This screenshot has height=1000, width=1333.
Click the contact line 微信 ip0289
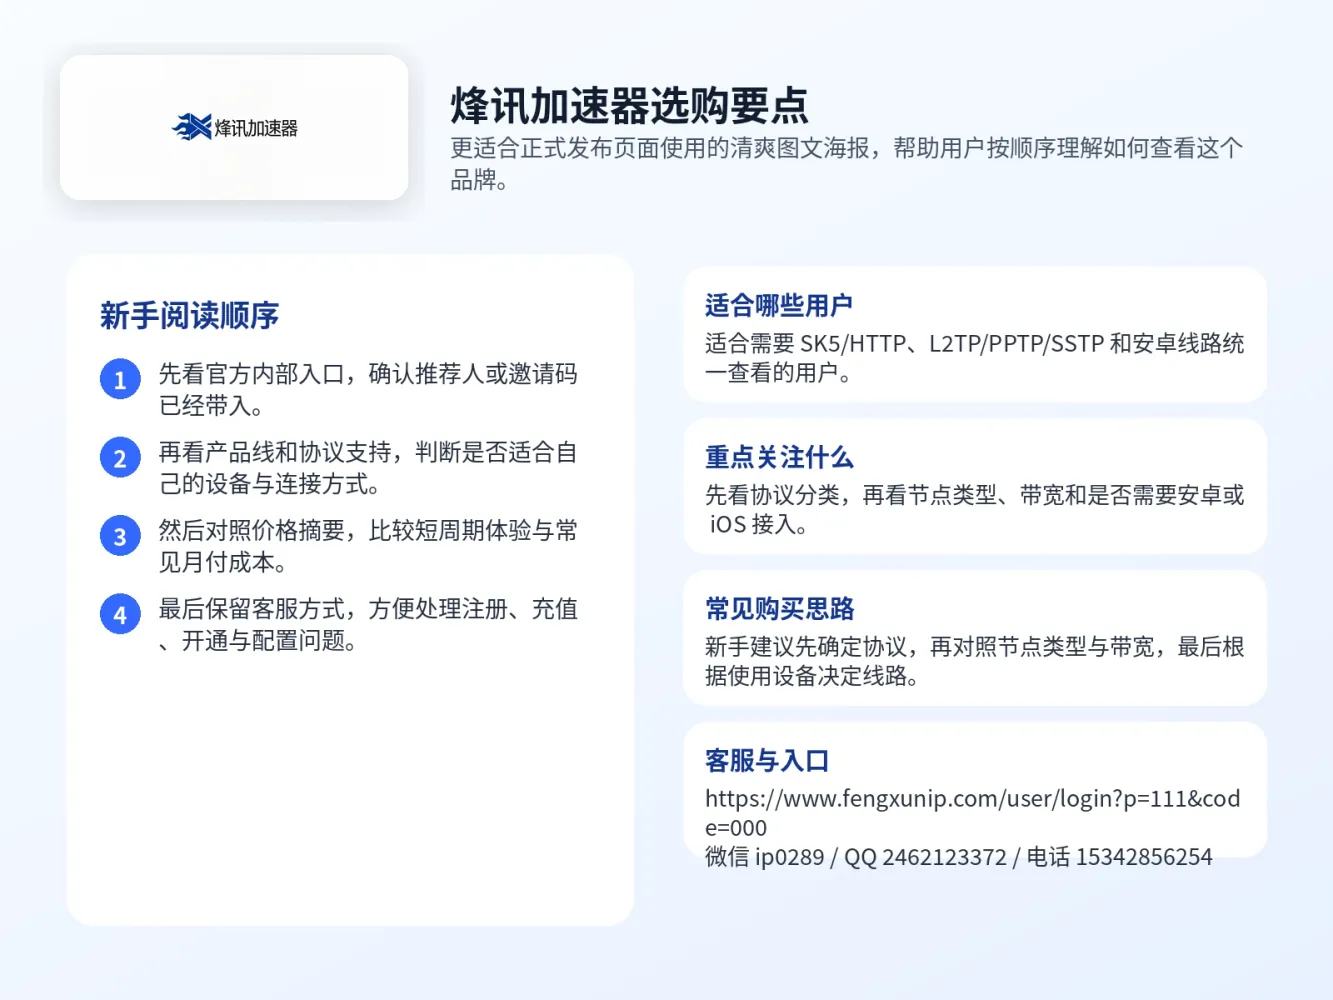tap(958, 857)
